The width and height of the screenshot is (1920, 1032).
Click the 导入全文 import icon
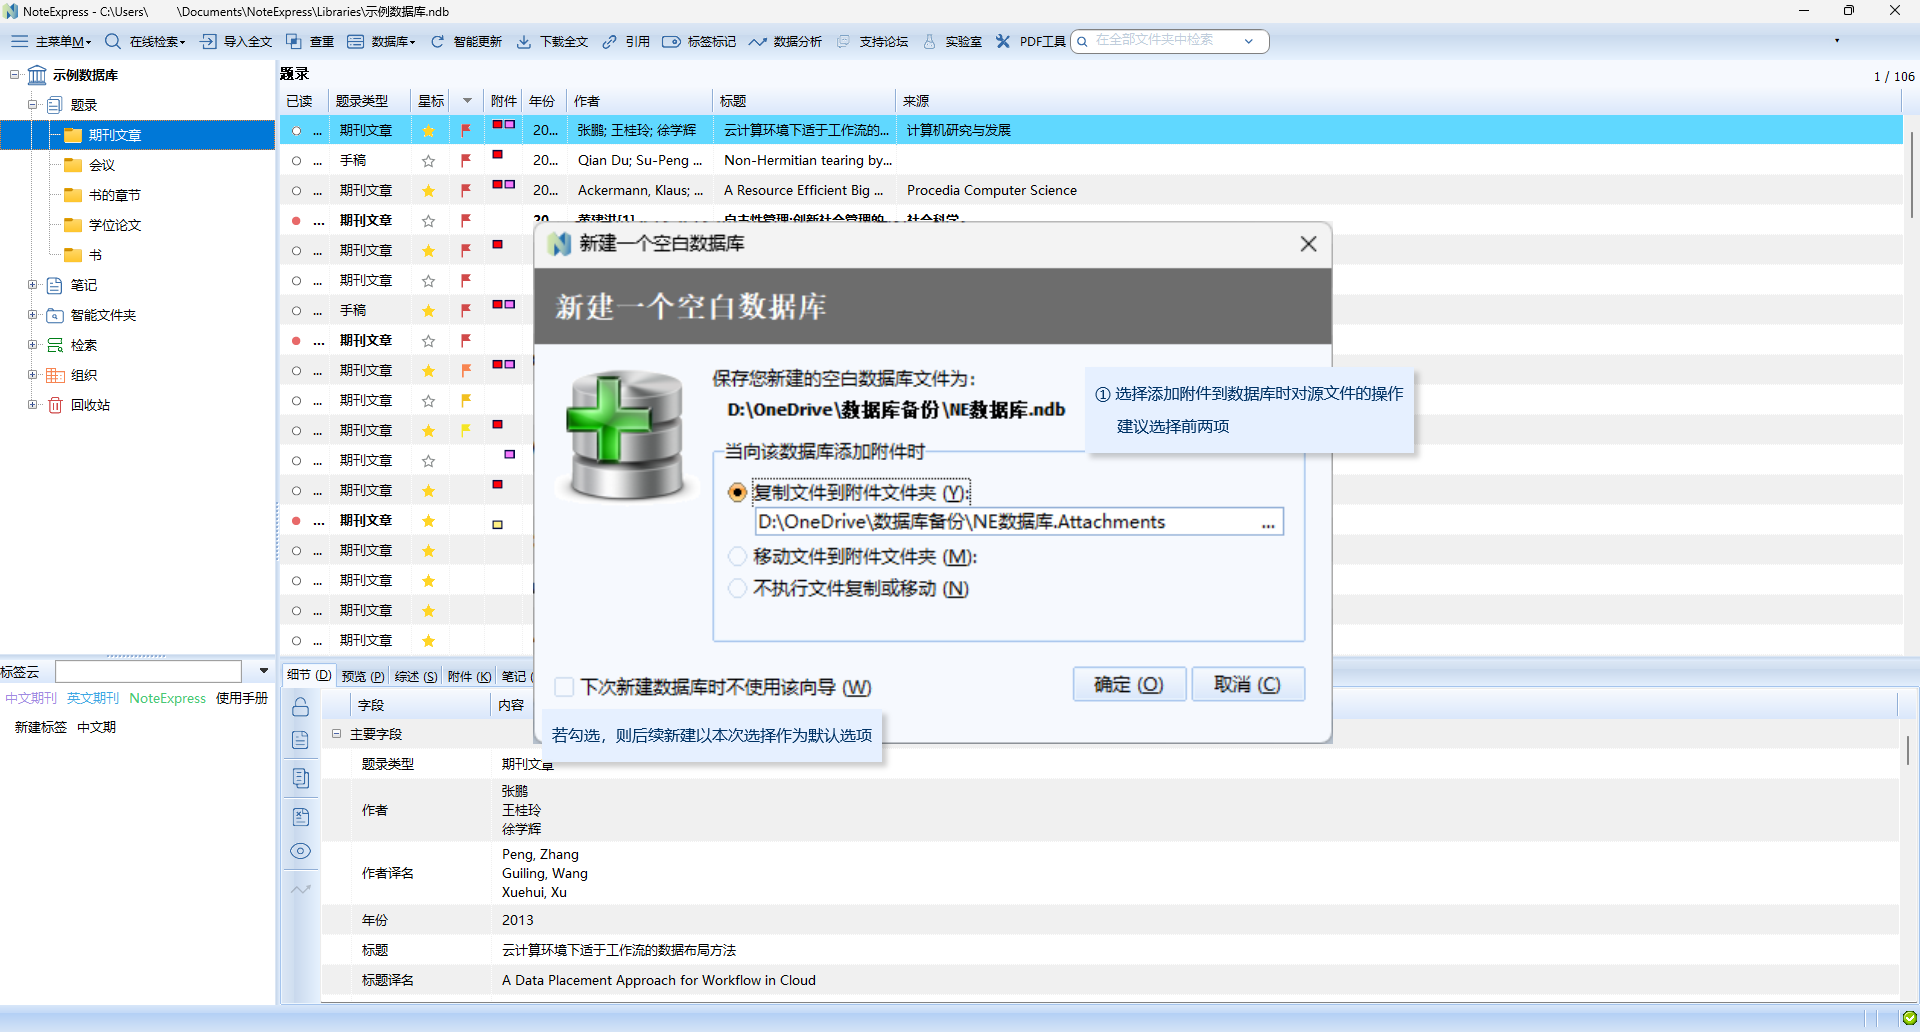point(208,41)
